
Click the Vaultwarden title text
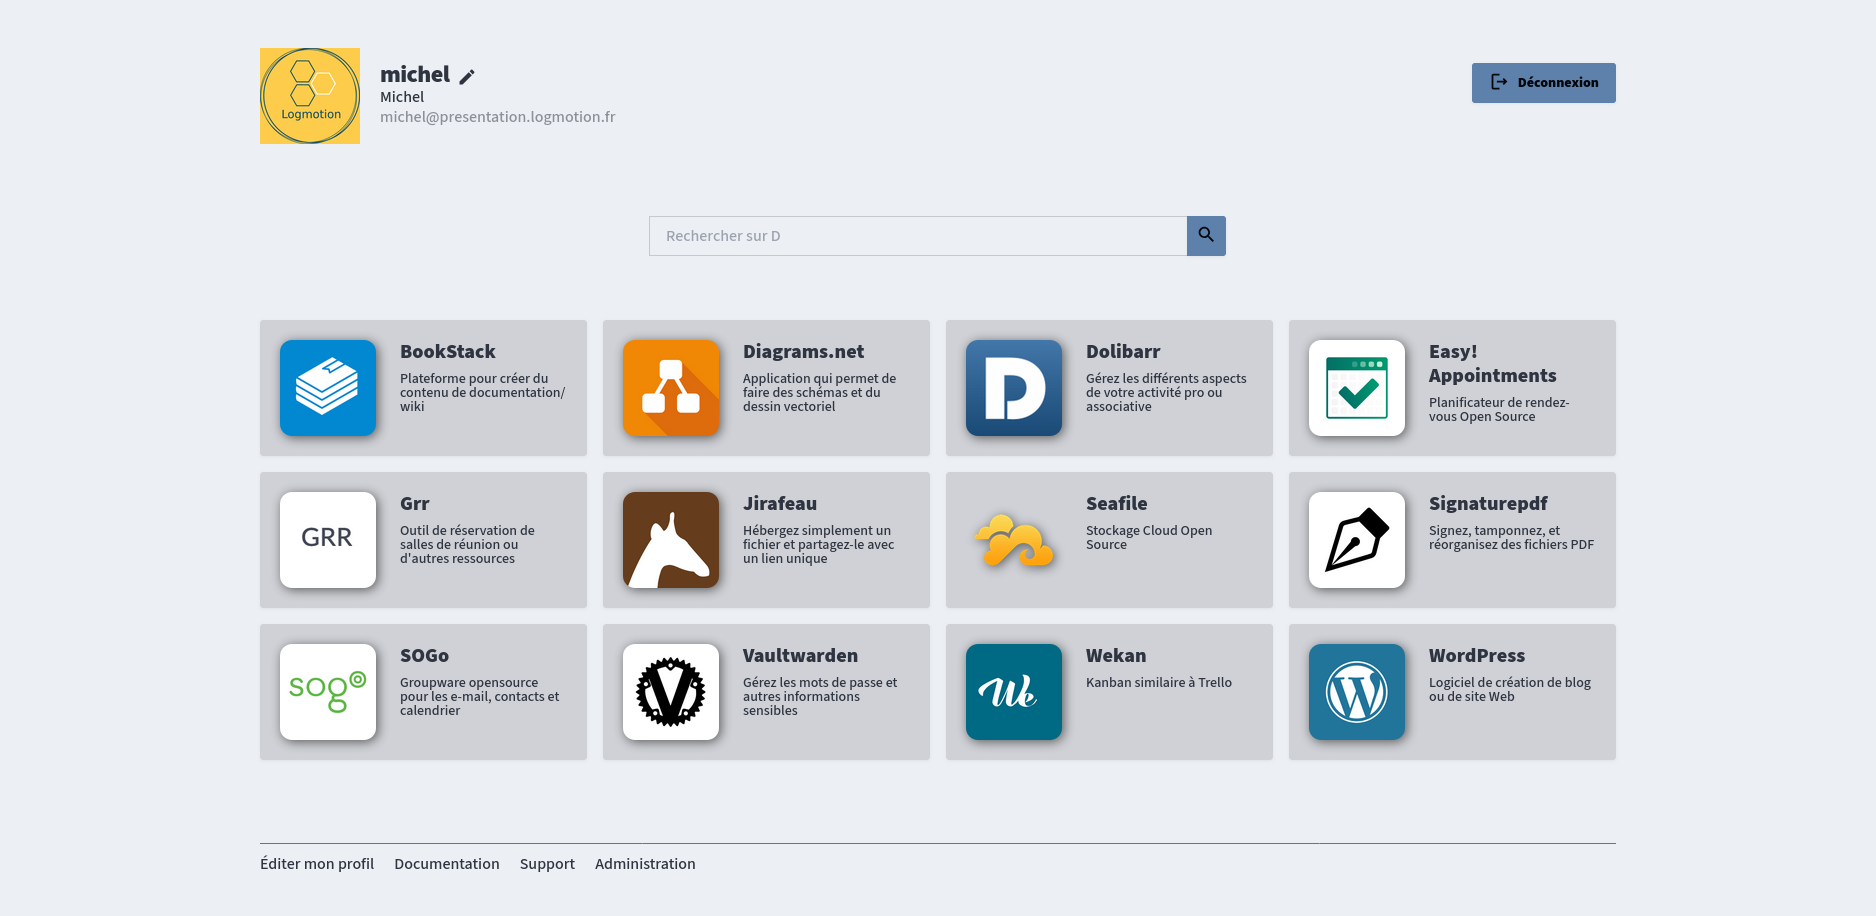pyautogui.click(x=800, y=656)
